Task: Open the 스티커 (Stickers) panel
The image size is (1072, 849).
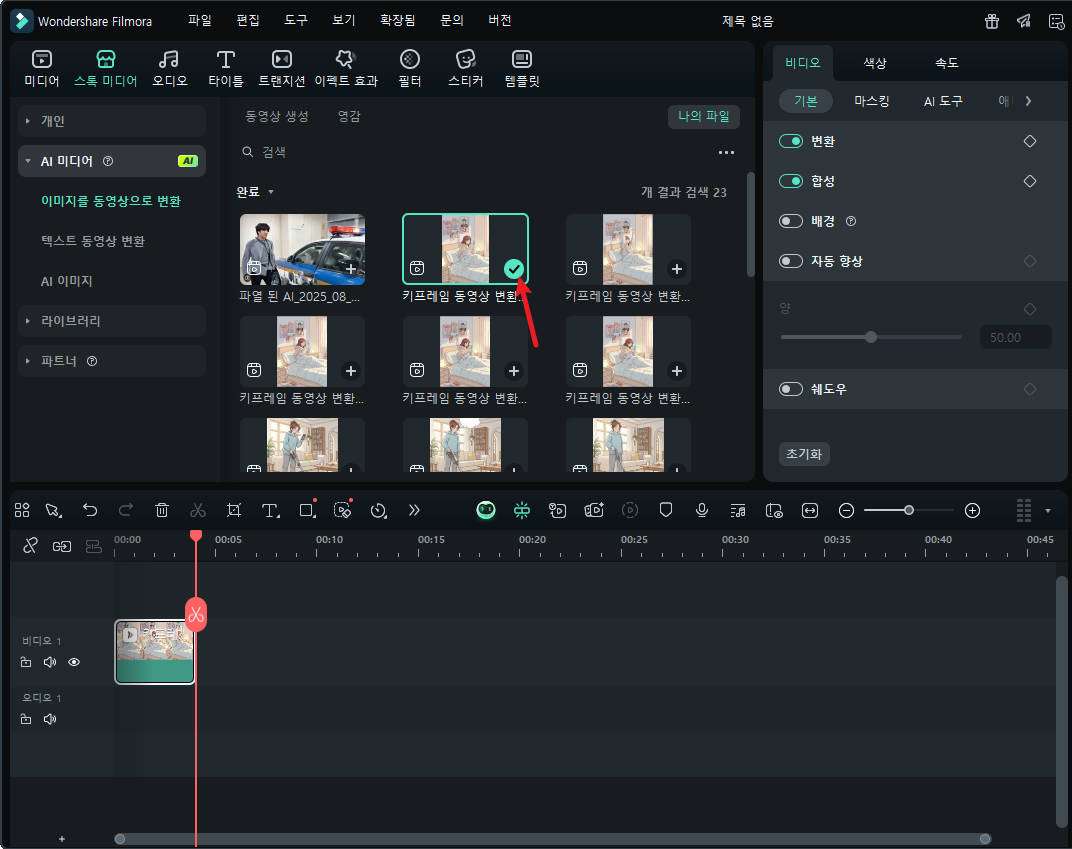Action: [465, 68]
